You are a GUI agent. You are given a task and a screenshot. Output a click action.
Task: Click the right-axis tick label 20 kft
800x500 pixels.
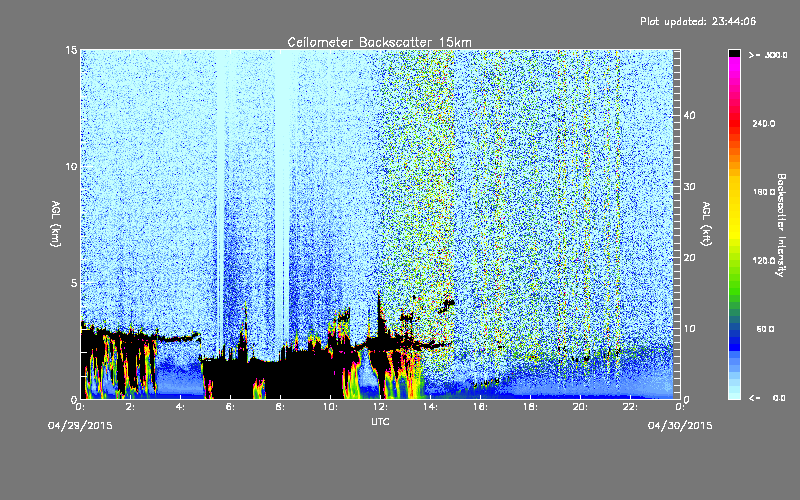point(689,258)
